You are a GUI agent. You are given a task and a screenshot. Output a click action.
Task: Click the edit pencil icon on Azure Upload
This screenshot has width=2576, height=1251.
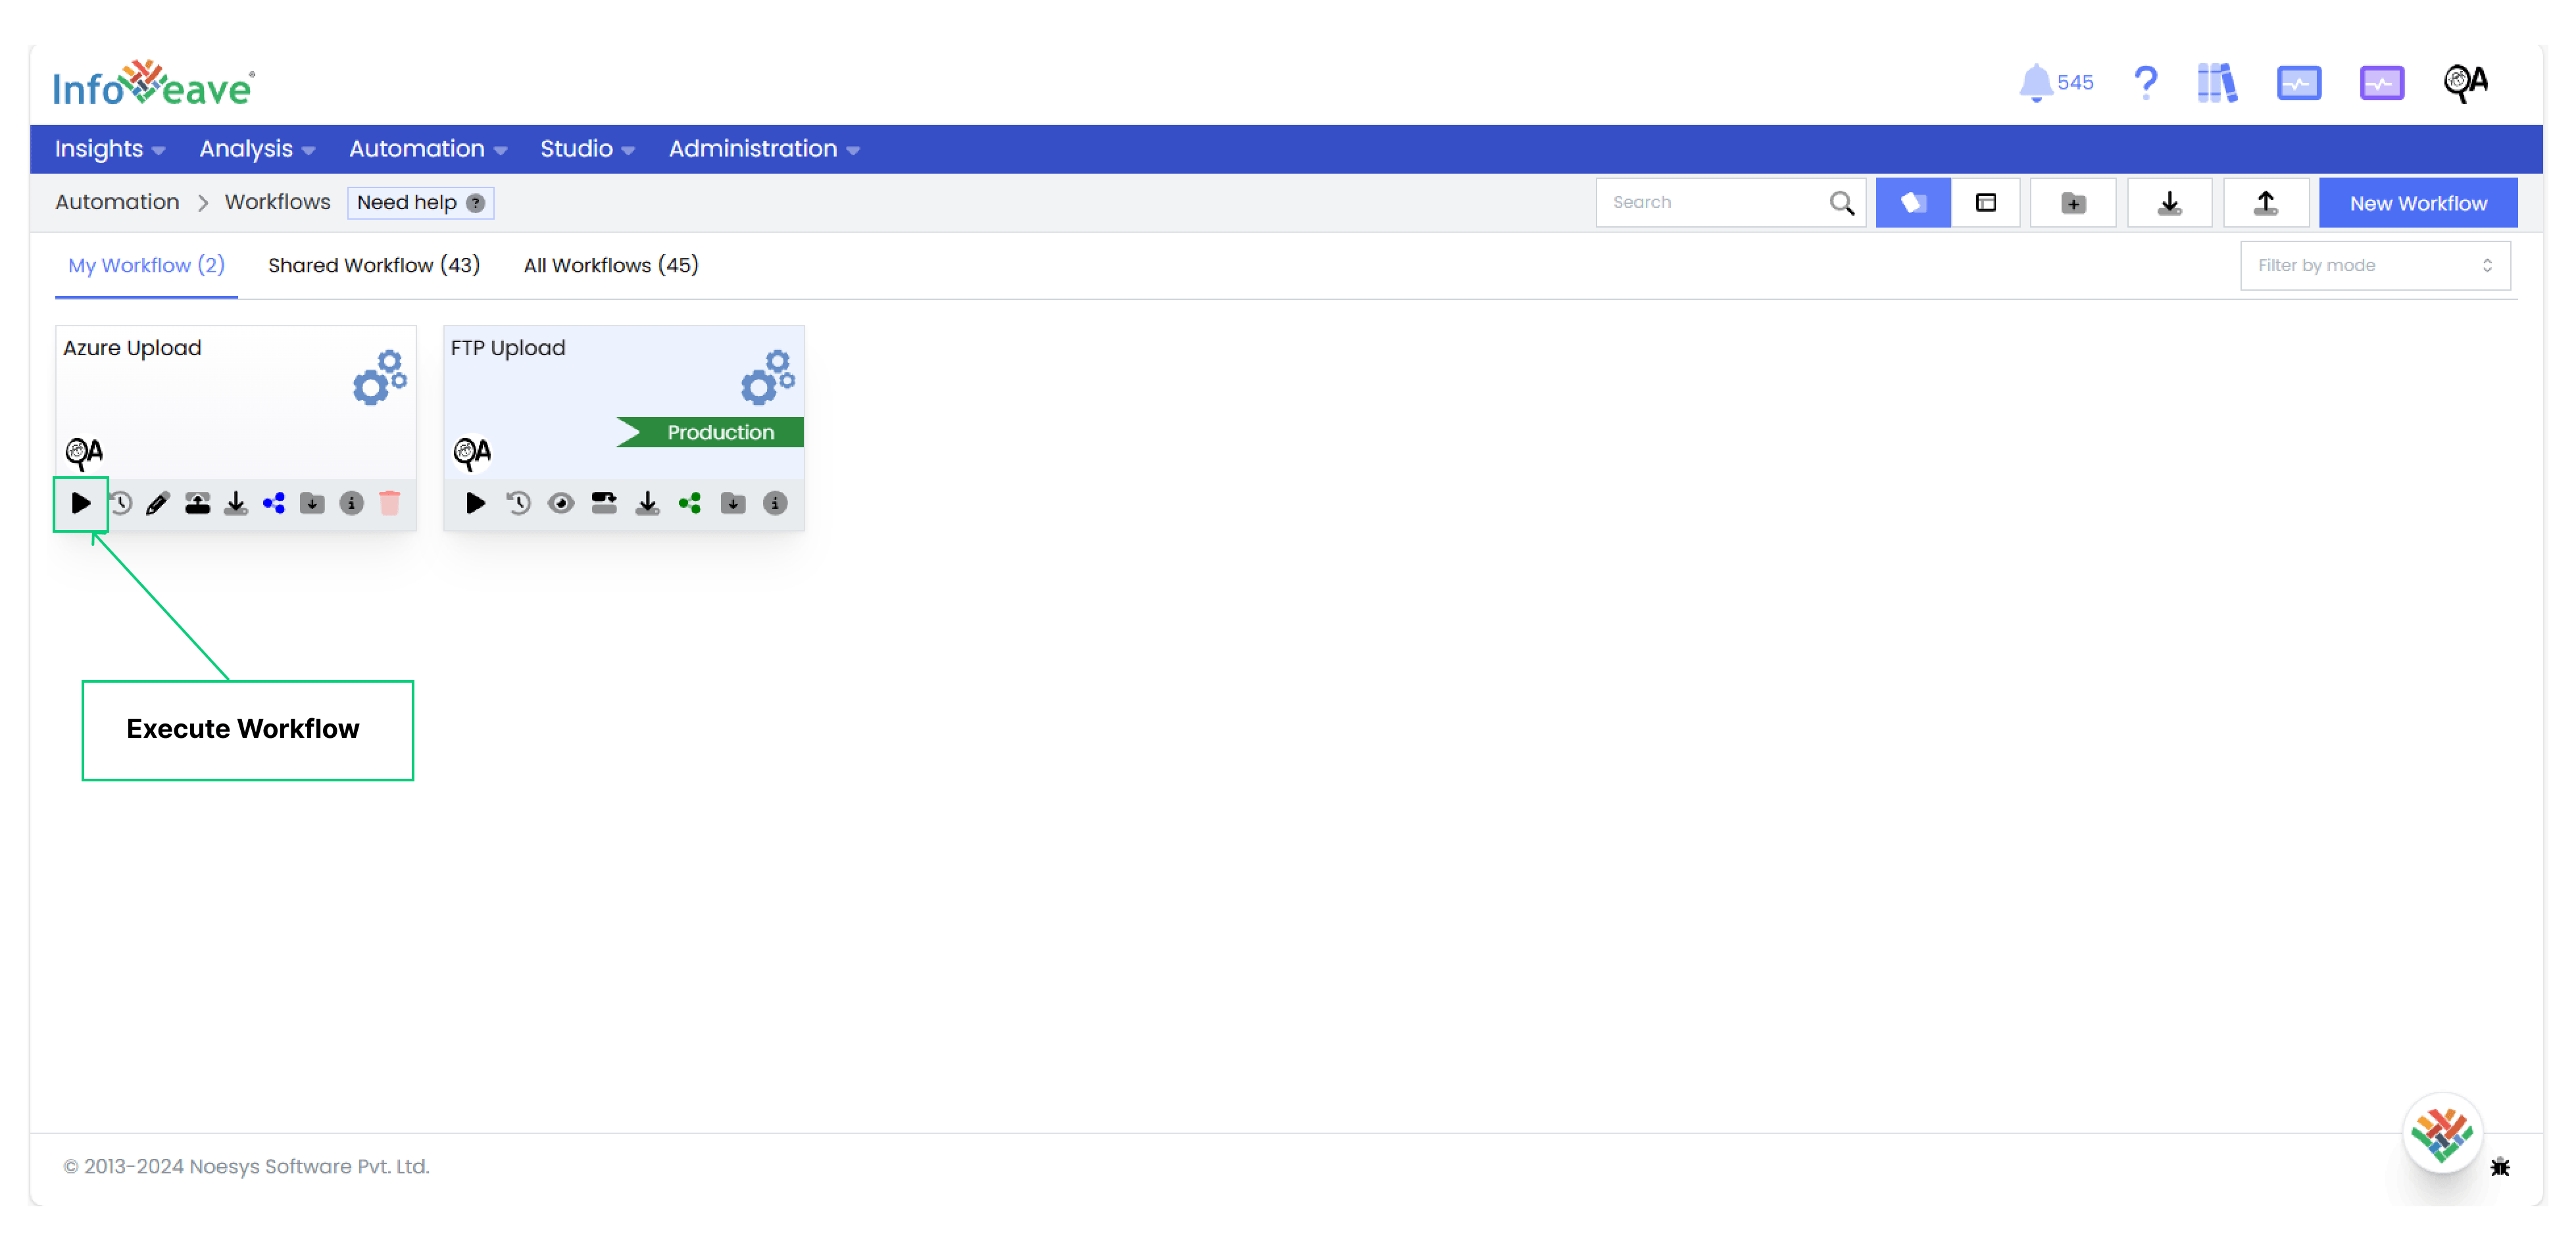click(156, 504)
